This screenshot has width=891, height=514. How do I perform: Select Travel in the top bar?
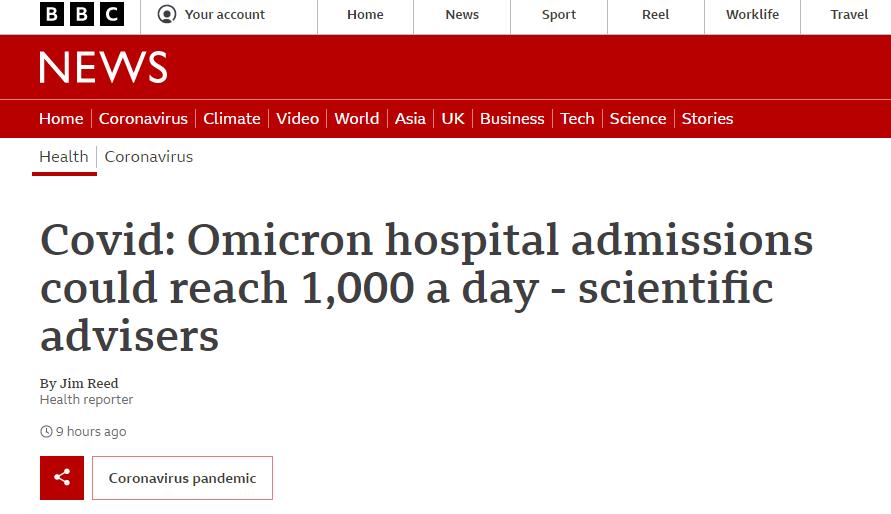pyautogui.click(x=849, y=15)
